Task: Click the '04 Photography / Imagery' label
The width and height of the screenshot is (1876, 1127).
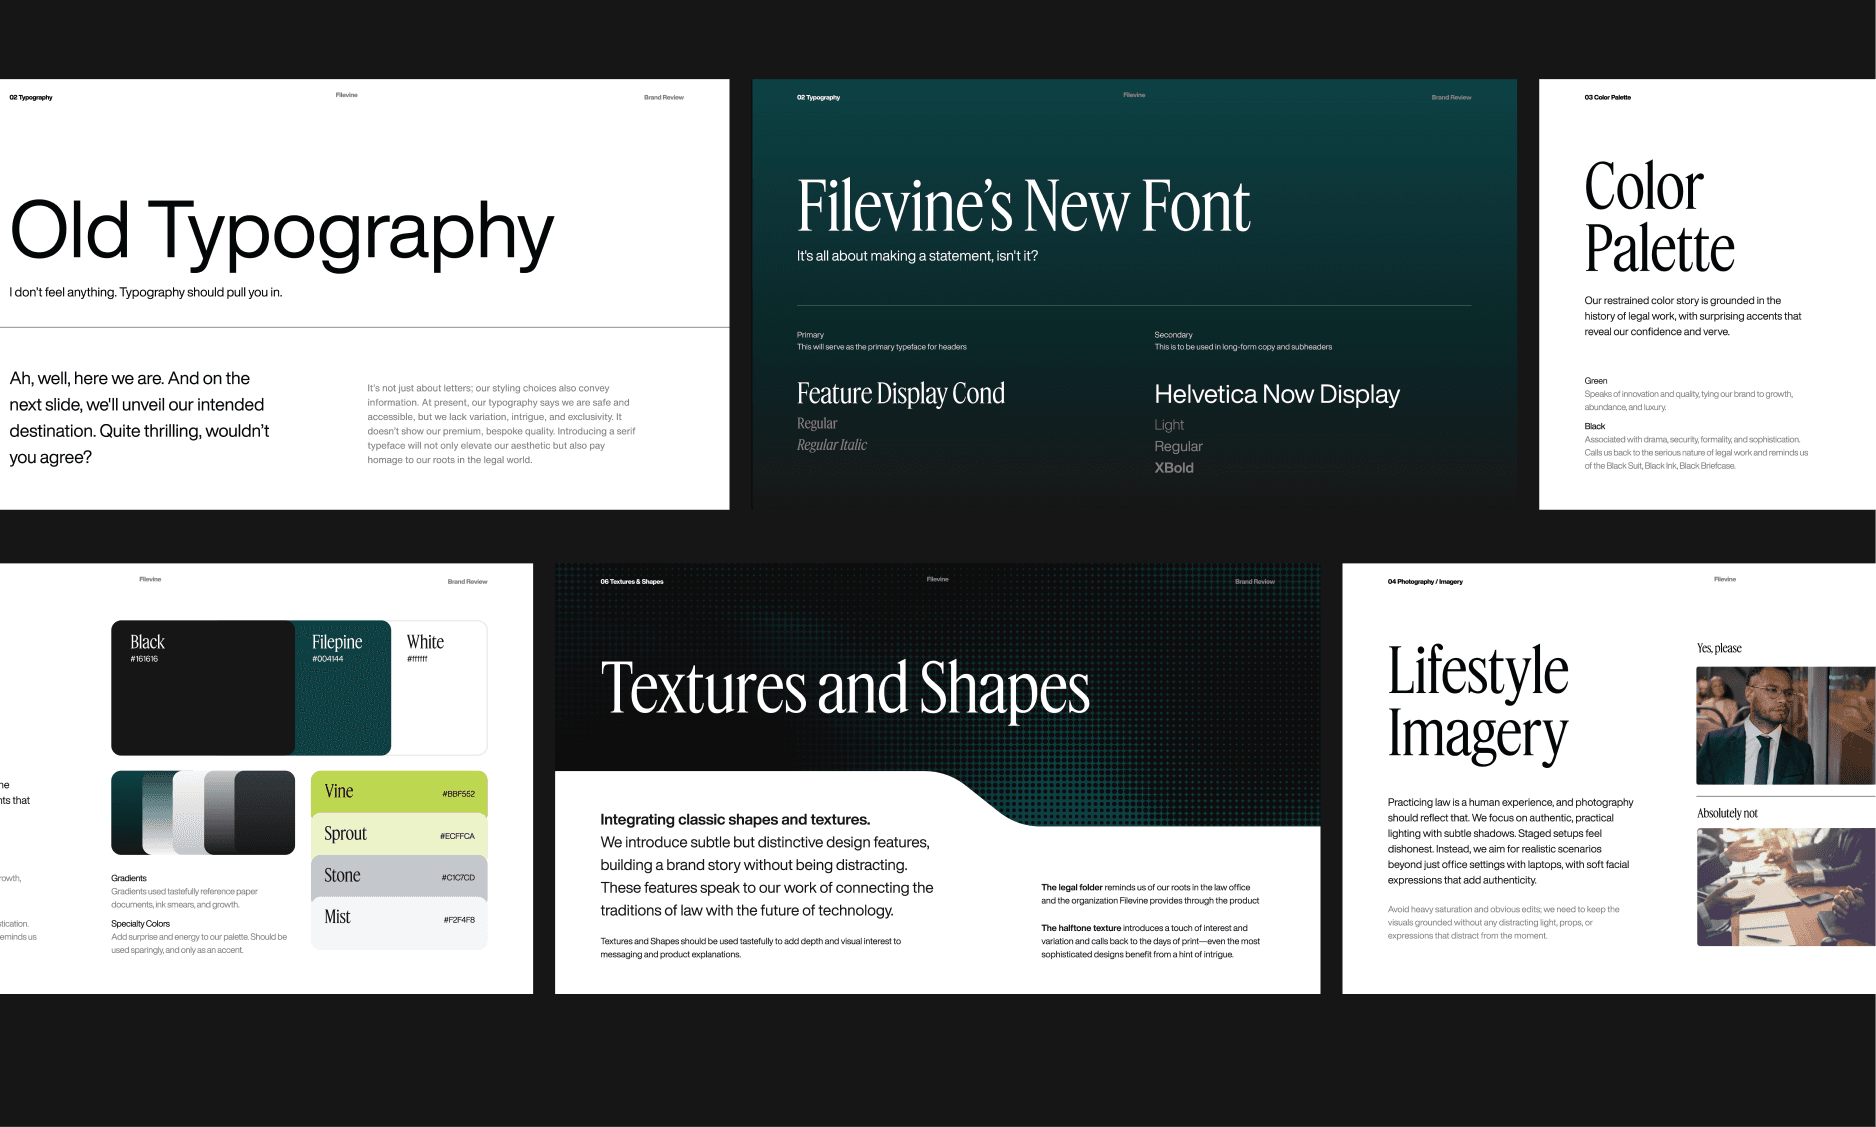Action: pos(1425,582)
